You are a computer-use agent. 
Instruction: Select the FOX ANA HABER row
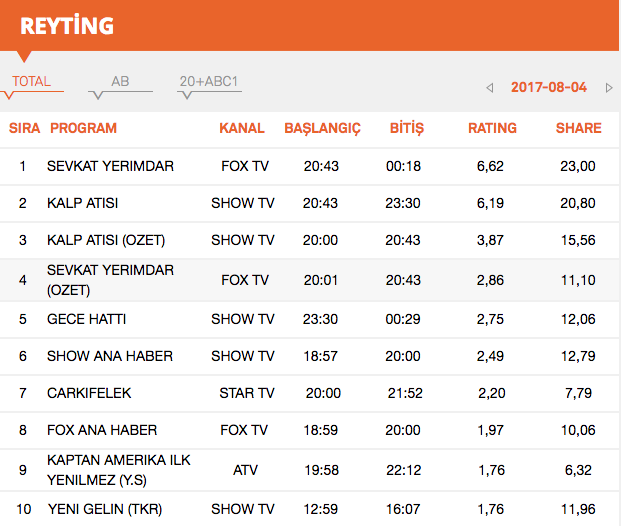102,431
